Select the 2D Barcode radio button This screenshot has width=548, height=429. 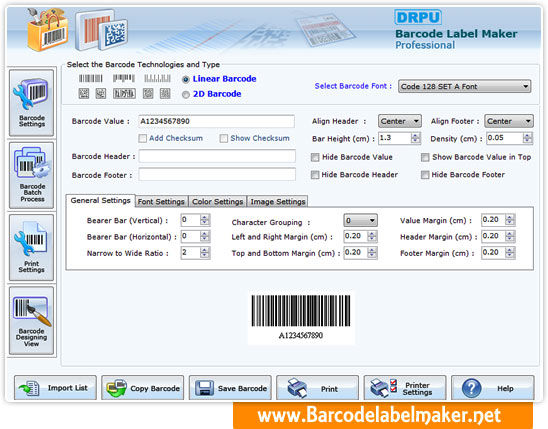point(186,94)
